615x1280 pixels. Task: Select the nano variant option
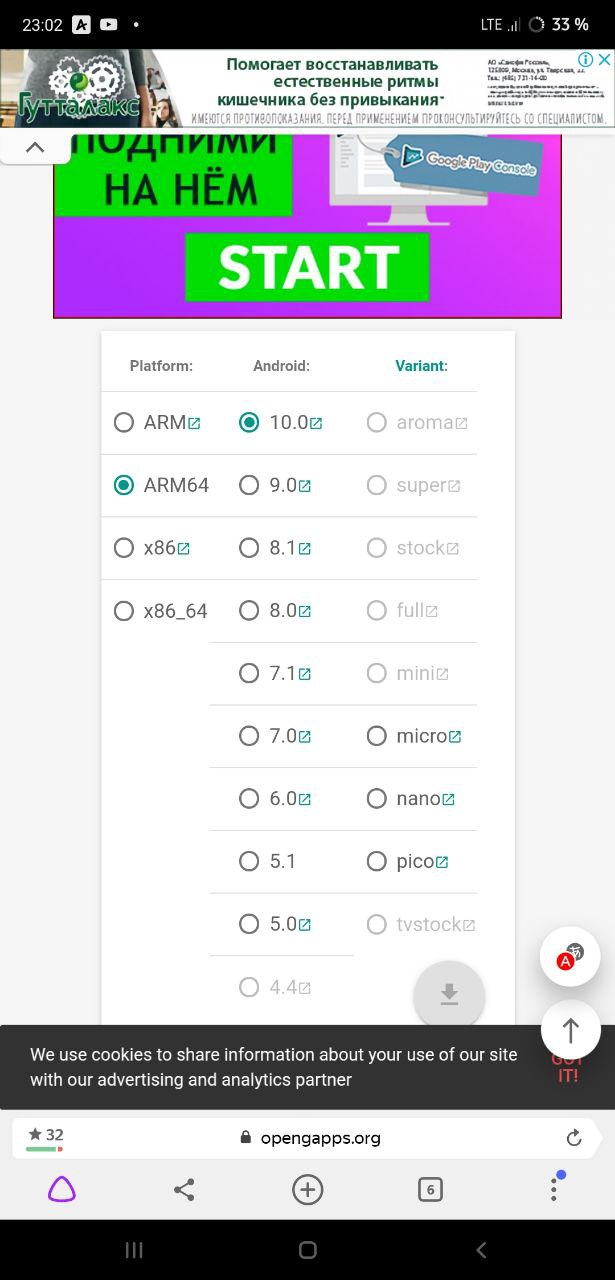(376, 798)
